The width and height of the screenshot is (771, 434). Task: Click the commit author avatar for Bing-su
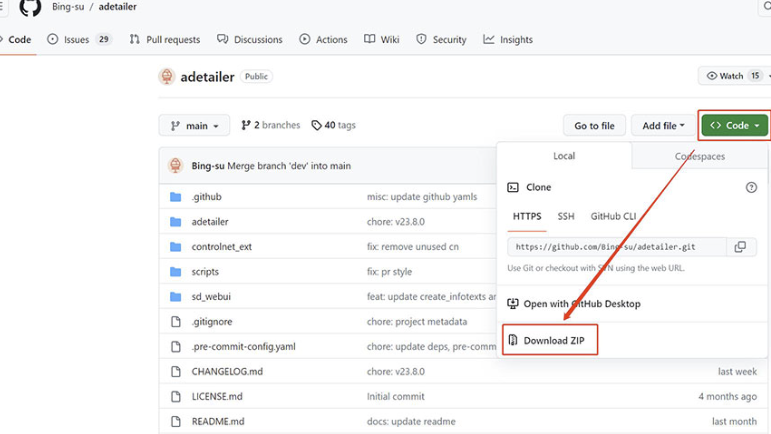pos(176,166)
